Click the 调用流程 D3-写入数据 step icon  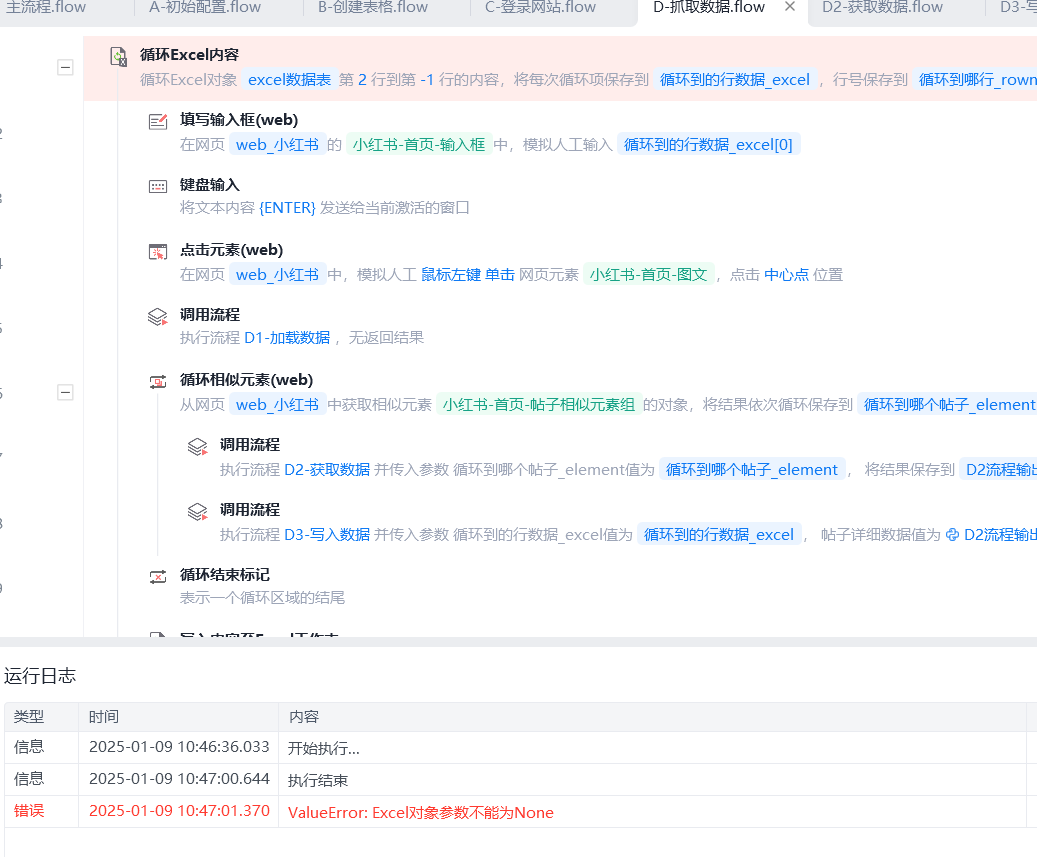point(198,512)
